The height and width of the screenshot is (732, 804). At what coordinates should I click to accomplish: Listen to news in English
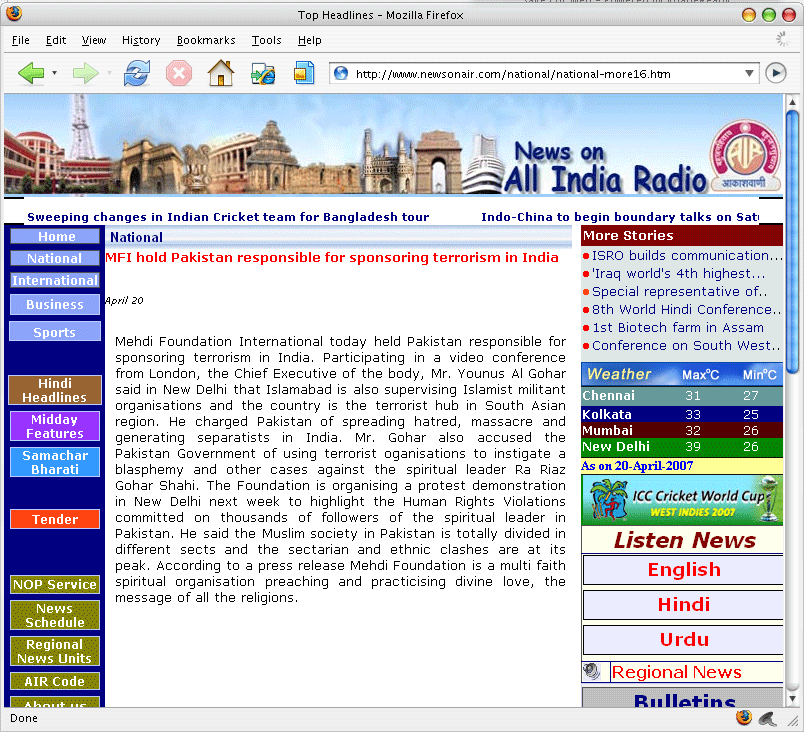(x=684, y=570)
